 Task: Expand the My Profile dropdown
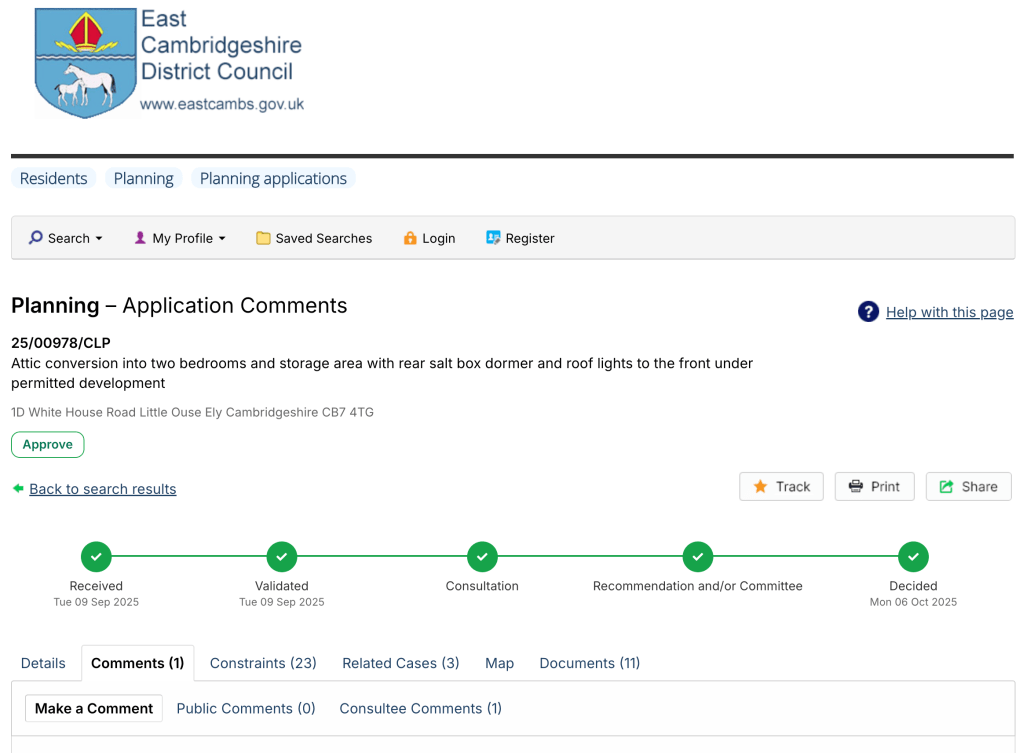[x=180, y=238]
